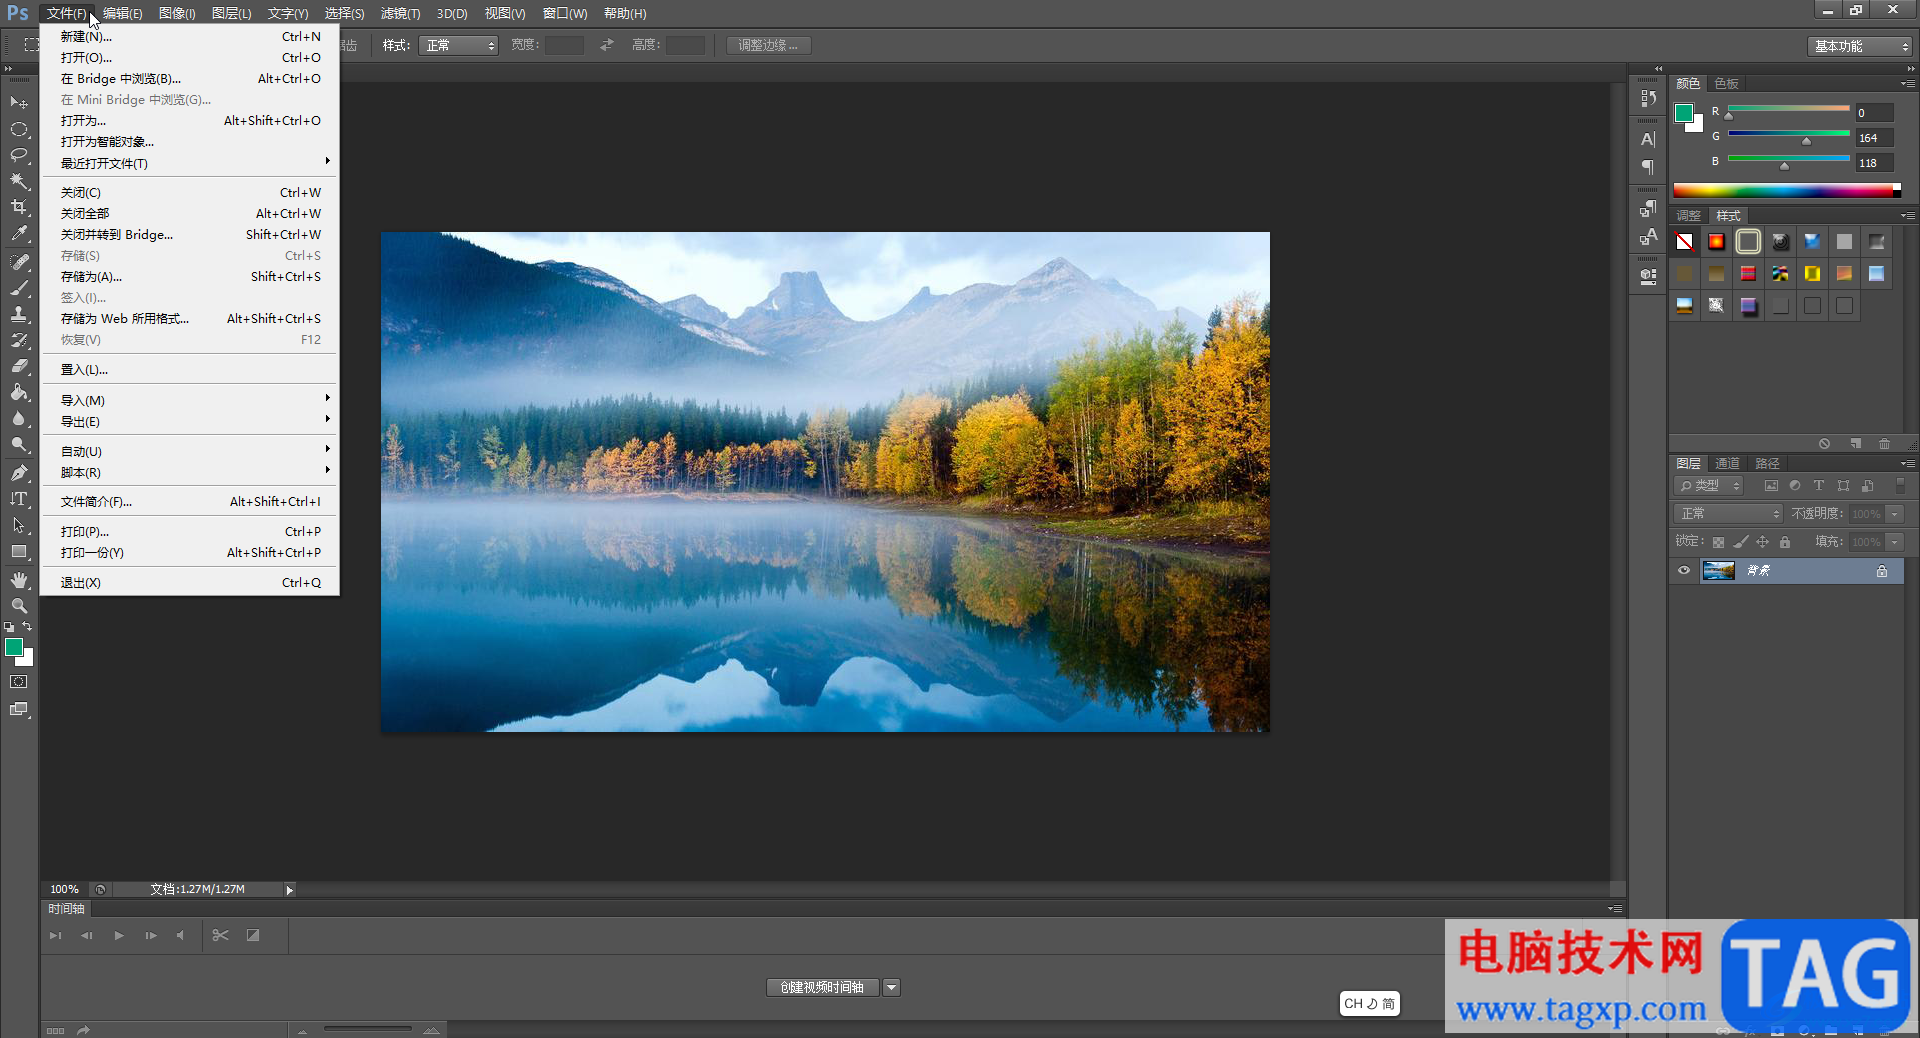Image resolution: width=1920 pixels, height=1038 pixels.
Task: Choose 打印(P)... menu entry
Action: (x=190, y=531)
